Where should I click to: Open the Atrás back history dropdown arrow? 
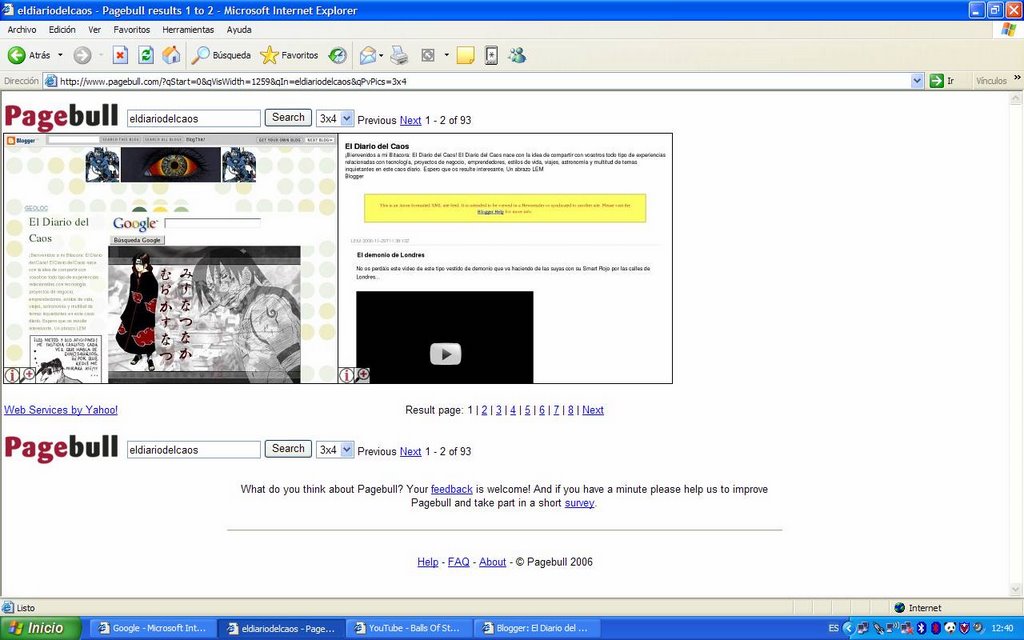[60, 56]
